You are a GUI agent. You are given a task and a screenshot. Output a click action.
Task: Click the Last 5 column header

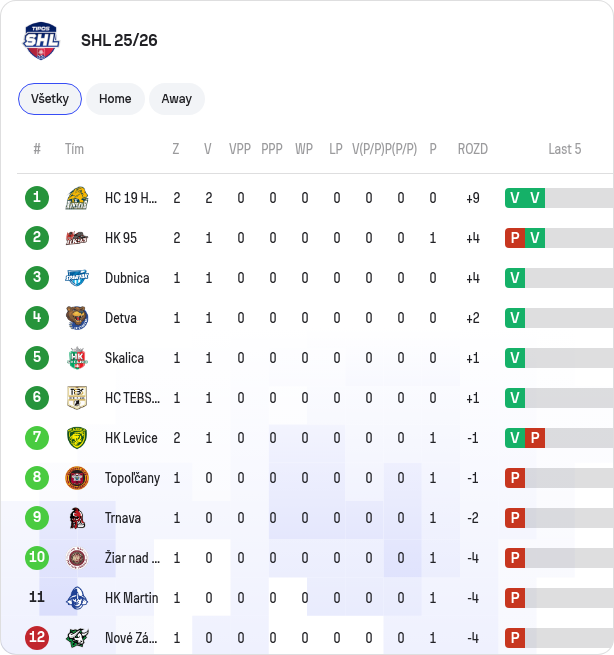pyautogui.click(x=565, y=149)
